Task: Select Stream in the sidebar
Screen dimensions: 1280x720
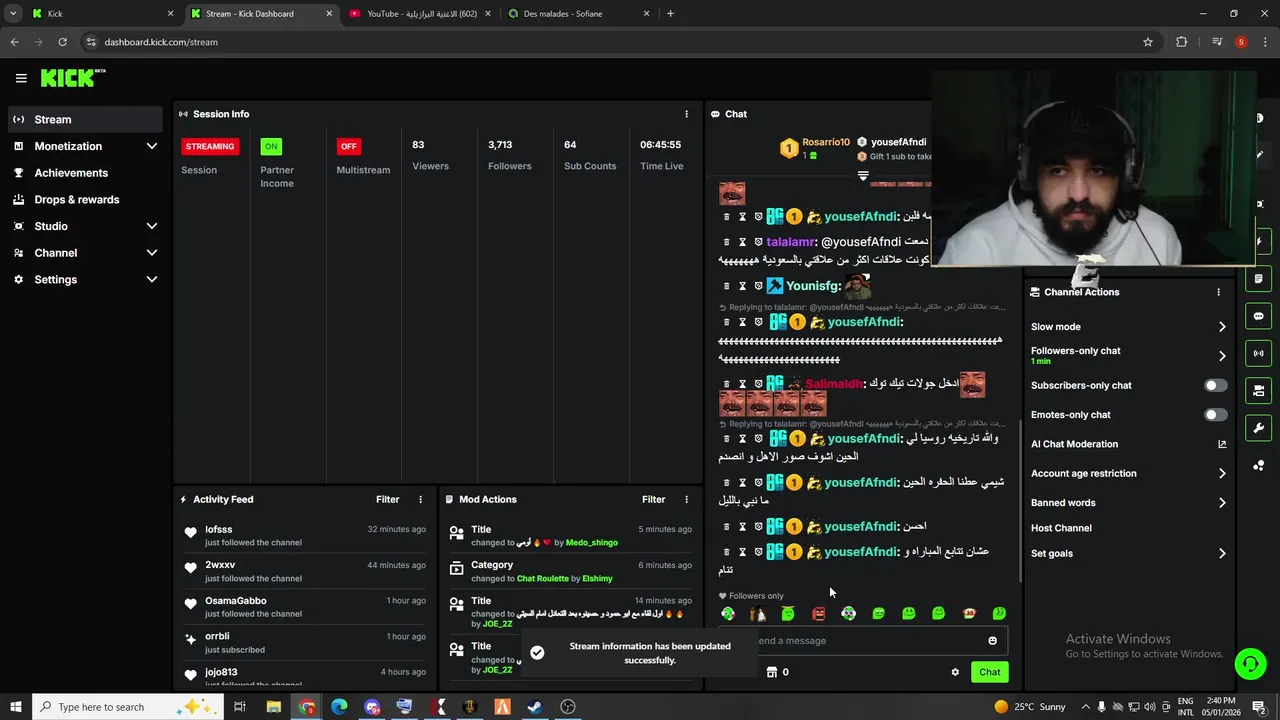Action: click(x=85, y=119)
